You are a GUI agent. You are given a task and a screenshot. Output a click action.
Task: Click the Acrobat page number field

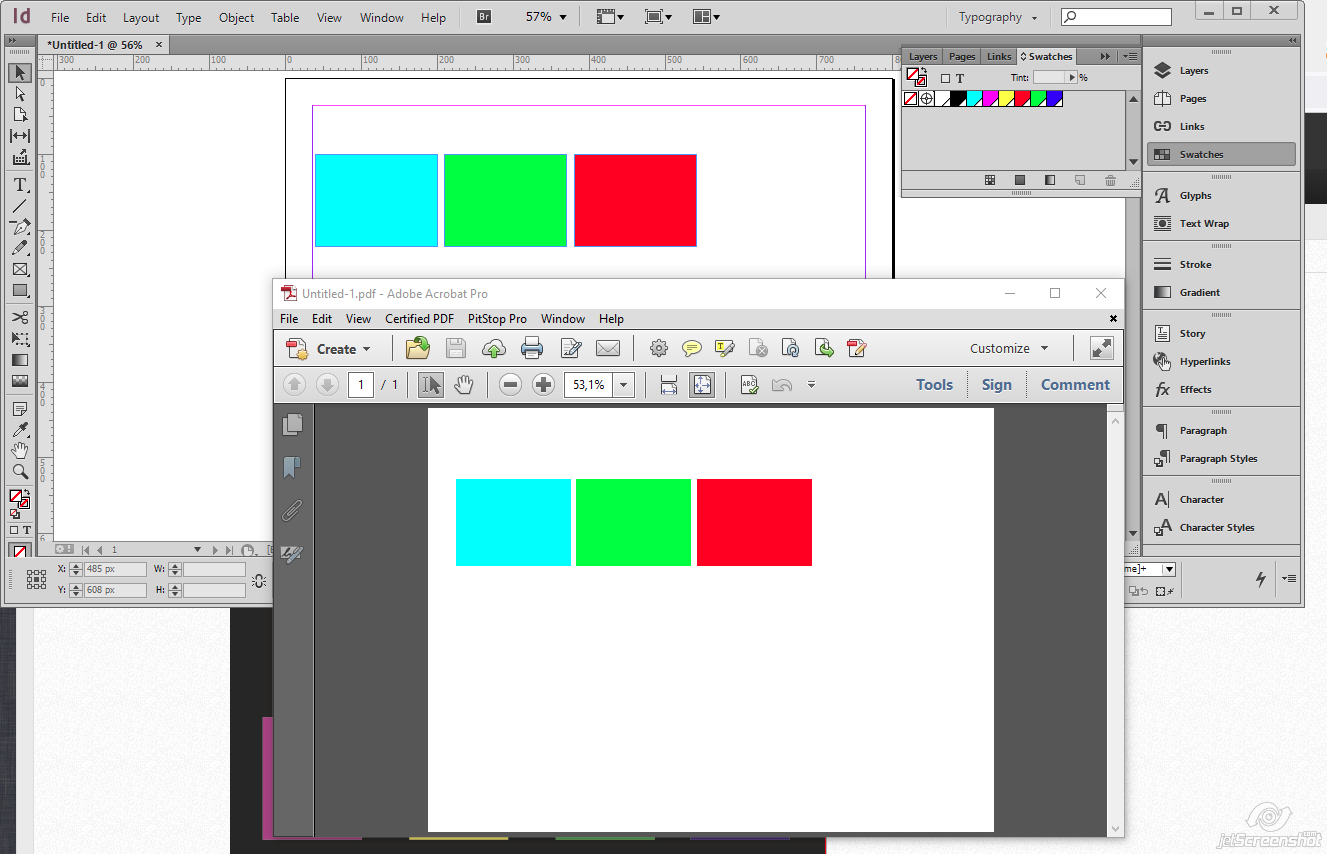361,385
